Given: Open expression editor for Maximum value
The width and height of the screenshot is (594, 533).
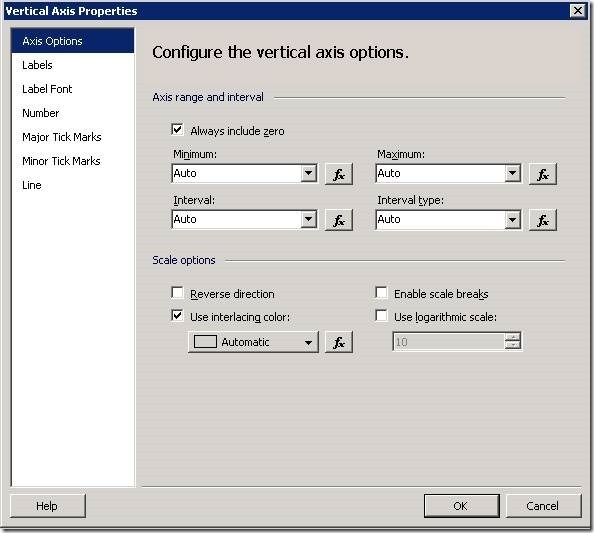Looking at the screenshot, I should click(x=542, y=174).
